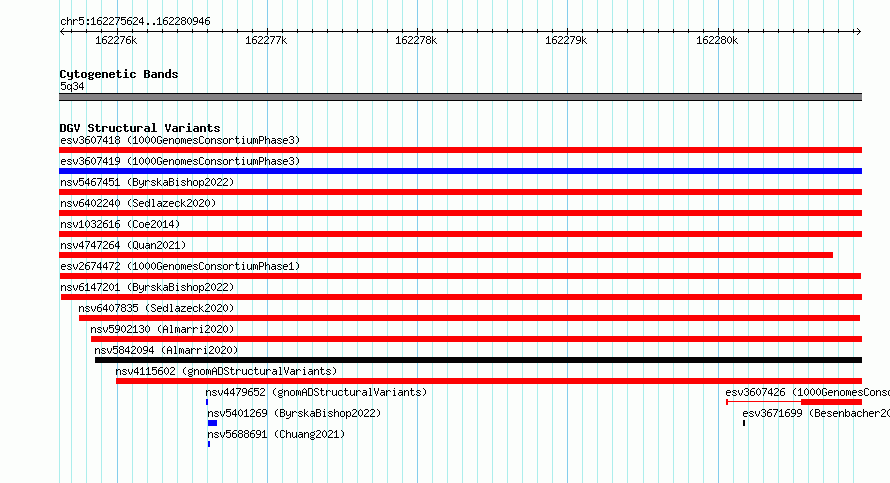The height and width of the screenshot is (483, 890).
Task: Open nsv4479652 (gnomADStructuralVariants) label
Action: pos(316,392)
